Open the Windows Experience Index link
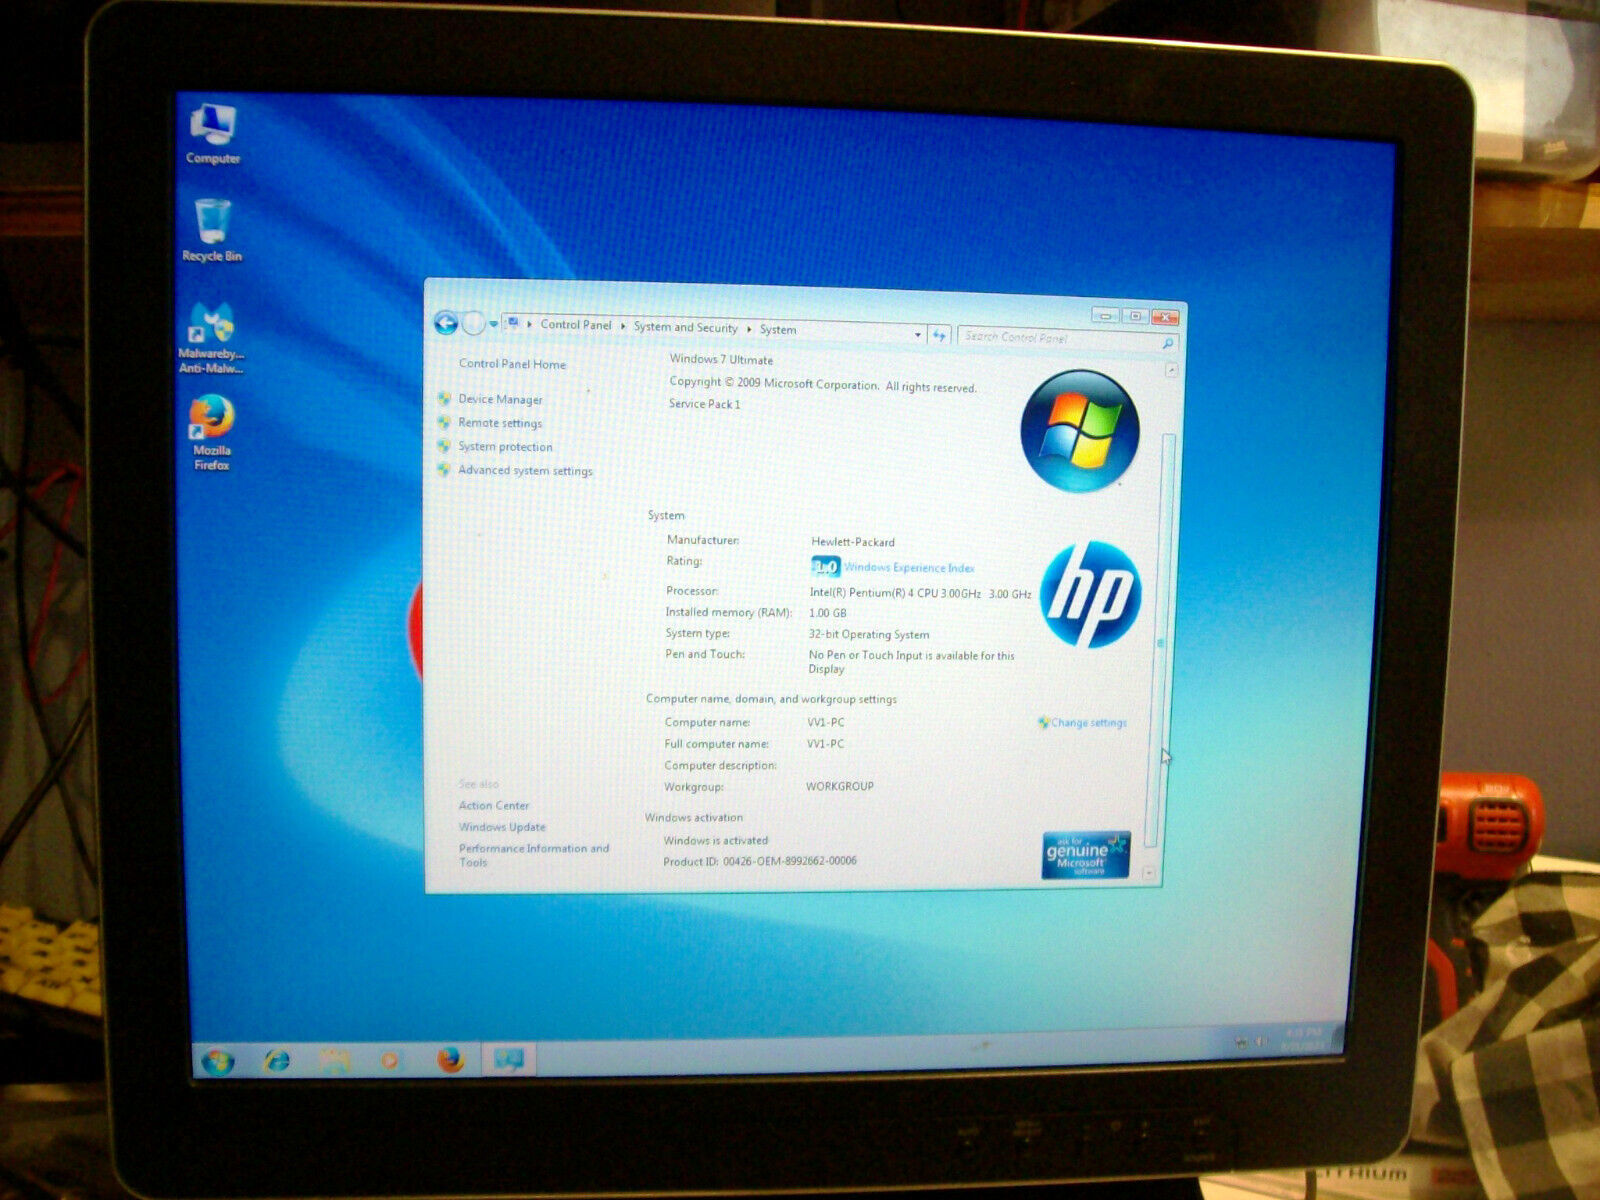The image size is (1600, 1200). [909, 568]
